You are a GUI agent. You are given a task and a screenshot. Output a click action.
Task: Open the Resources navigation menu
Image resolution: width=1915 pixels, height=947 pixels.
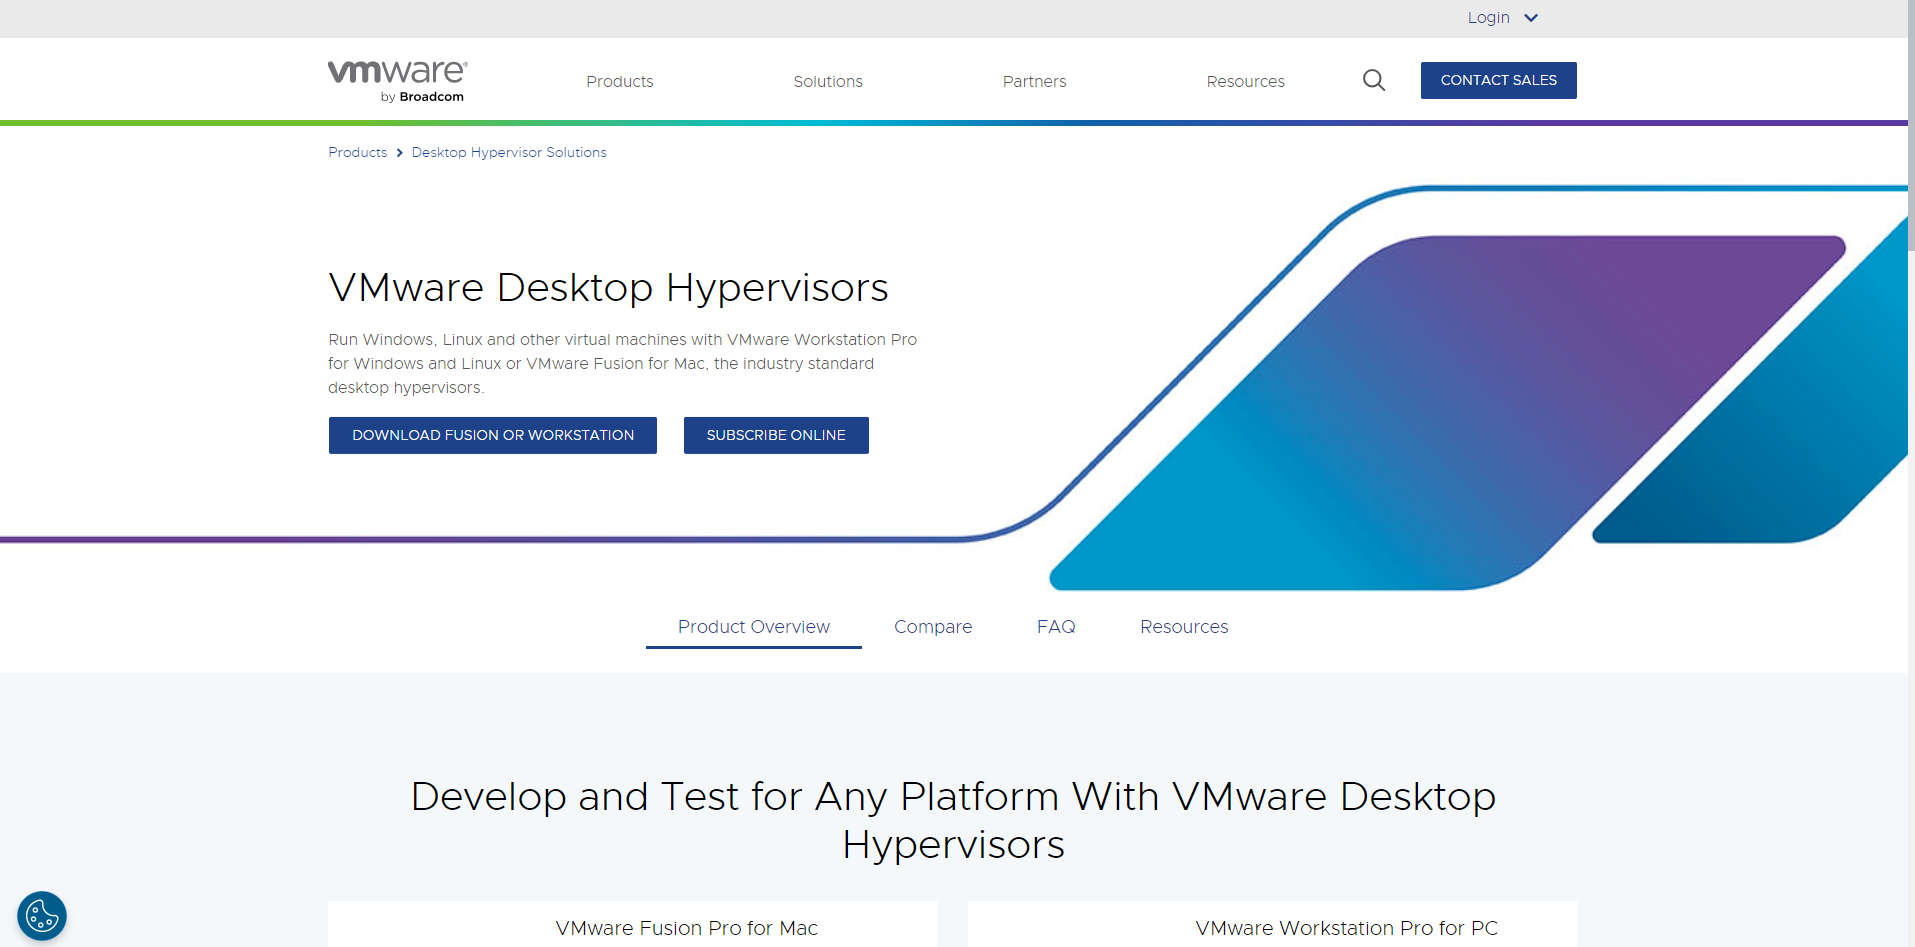click(x=1245, y=82)
